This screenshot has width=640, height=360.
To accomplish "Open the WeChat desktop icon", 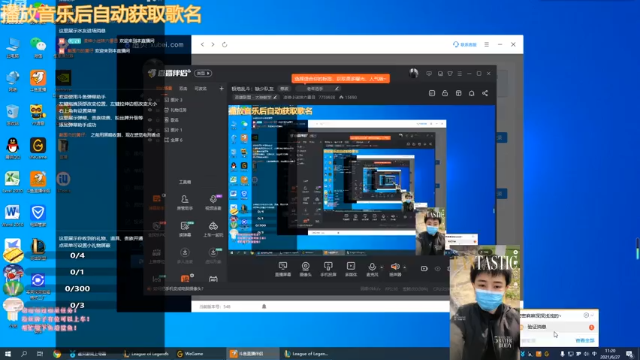I will 38,48.
